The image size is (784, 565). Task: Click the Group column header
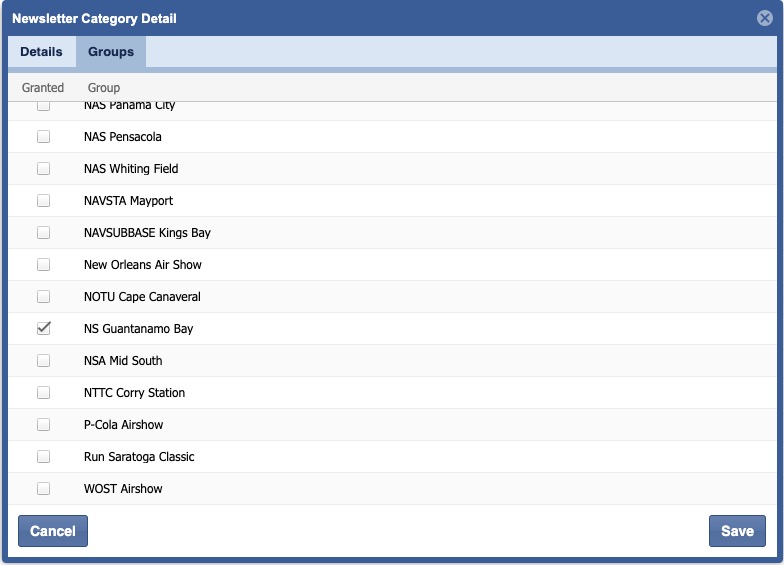point(104,88)
